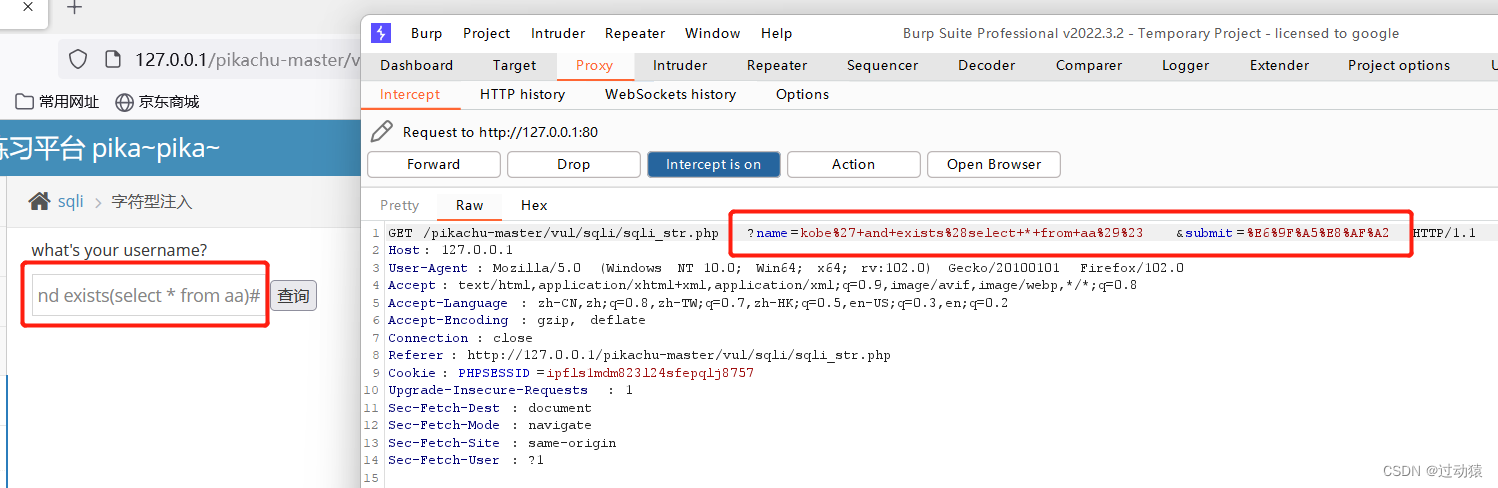Open the 京东商城 bookmark
1498x488 pixels.
pyautogui.click(x=158, y=101)
